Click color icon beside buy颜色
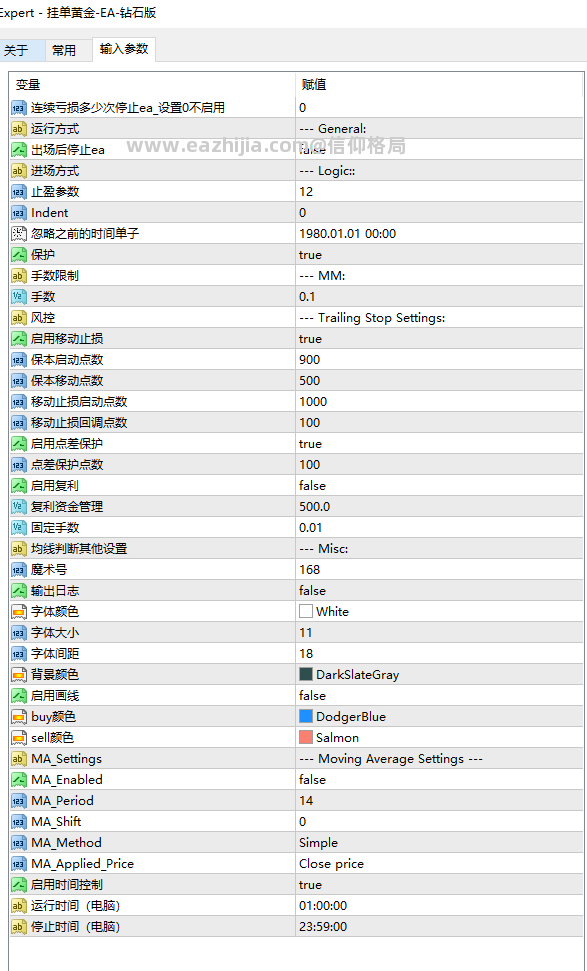Viewport: 587px width, 971px height. (x=19, y=717)
